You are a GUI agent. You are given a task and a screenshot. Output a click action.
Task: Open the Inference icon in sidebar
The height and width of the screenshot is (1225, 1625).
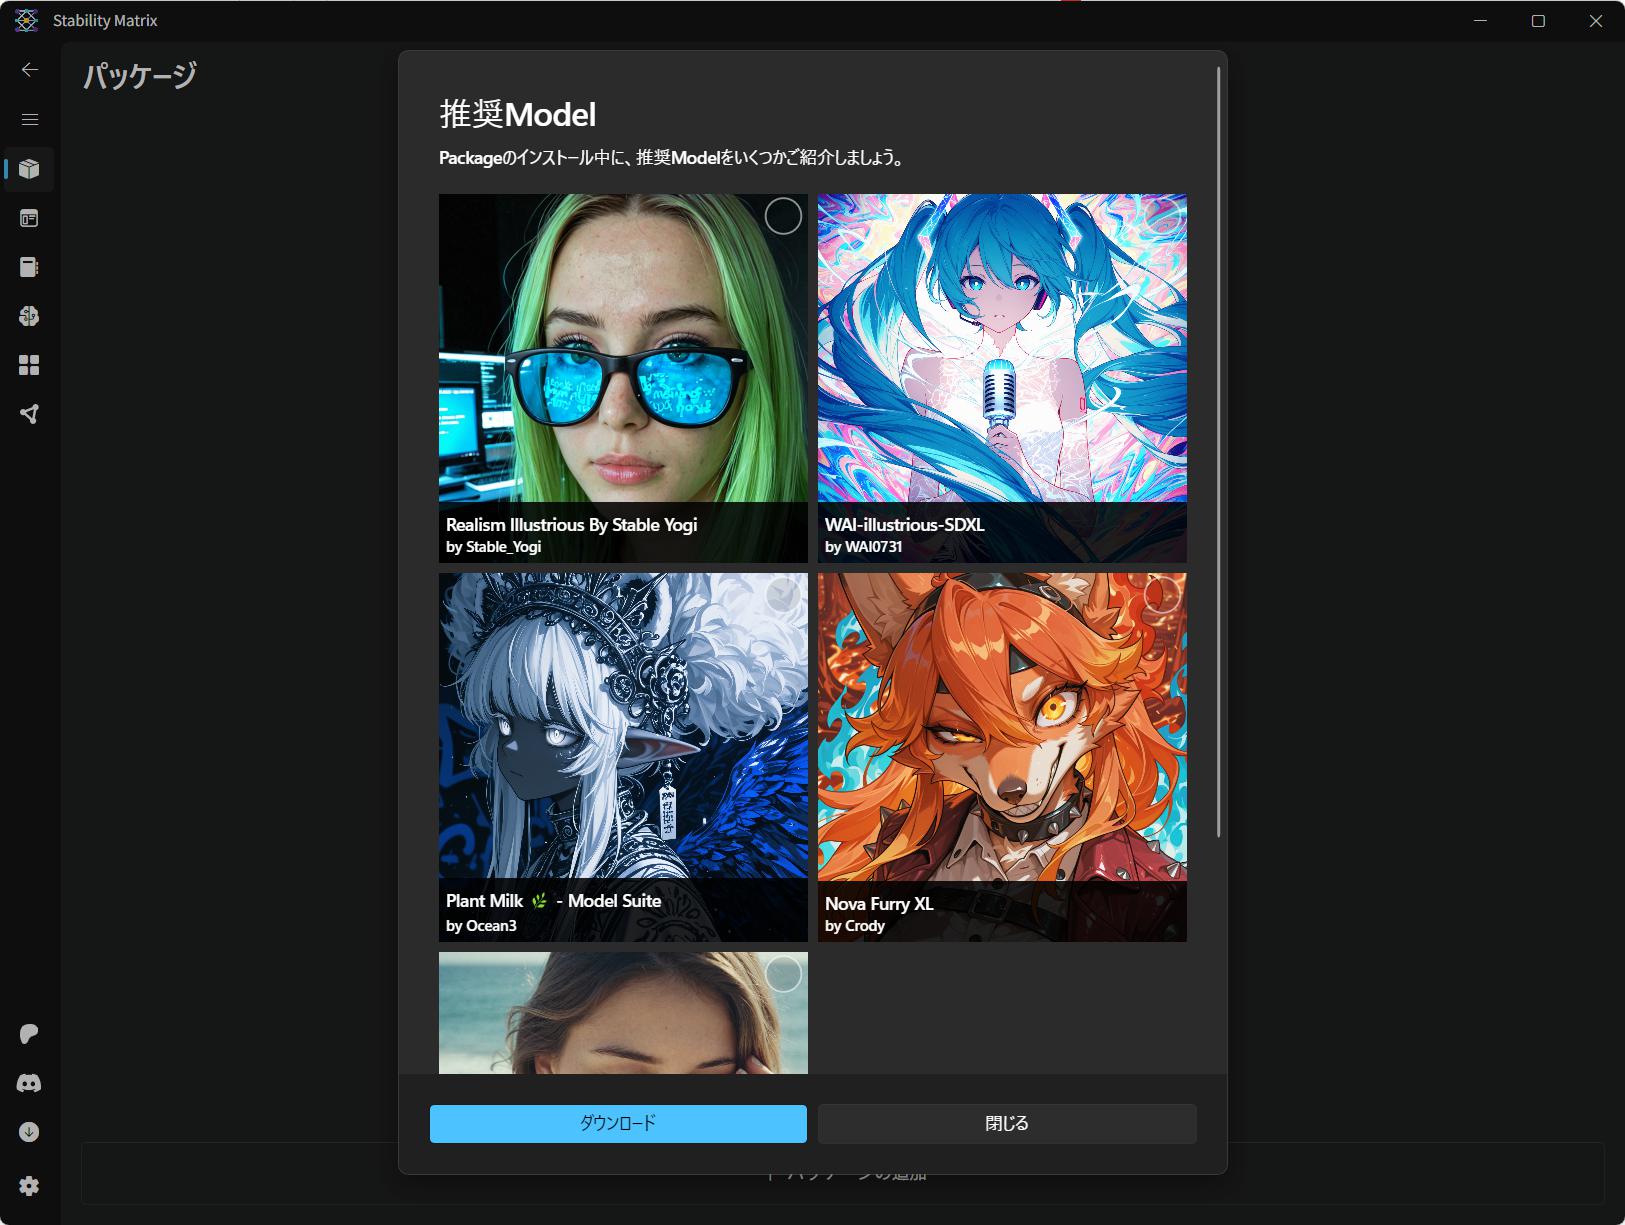29,218
